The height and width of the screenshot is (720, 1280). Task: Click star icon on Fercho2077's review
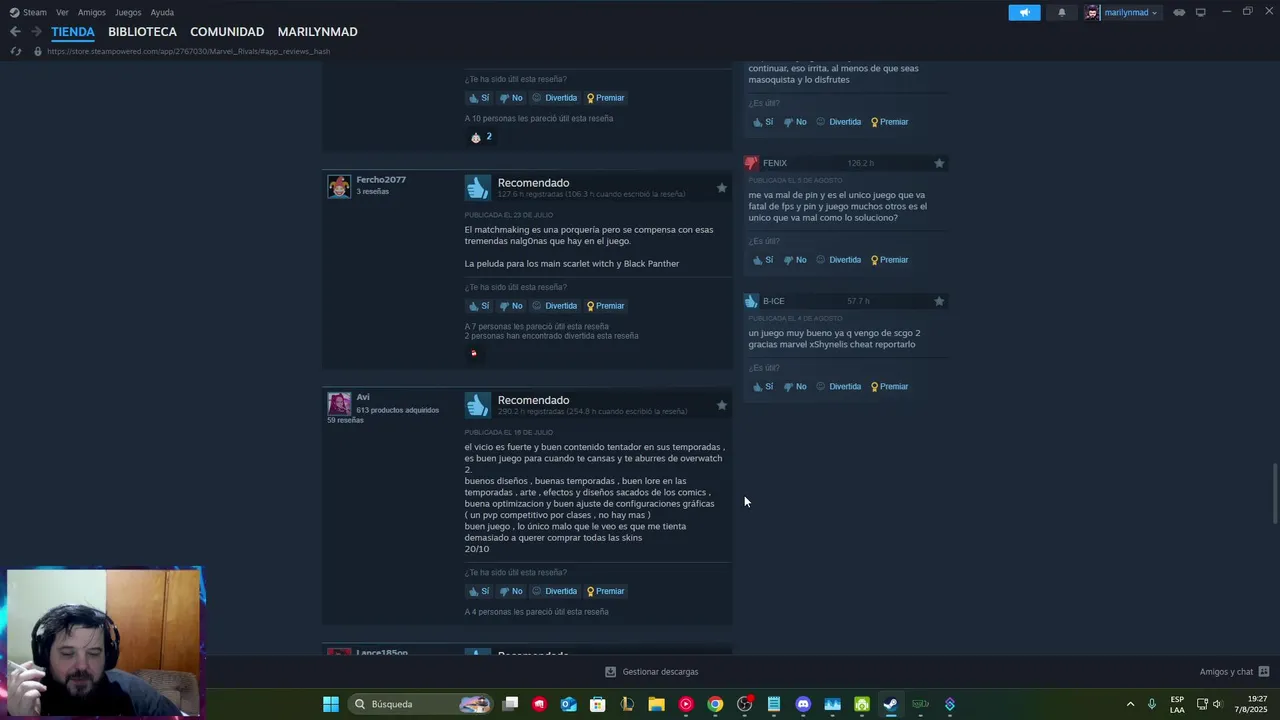(x=722, y=188)
